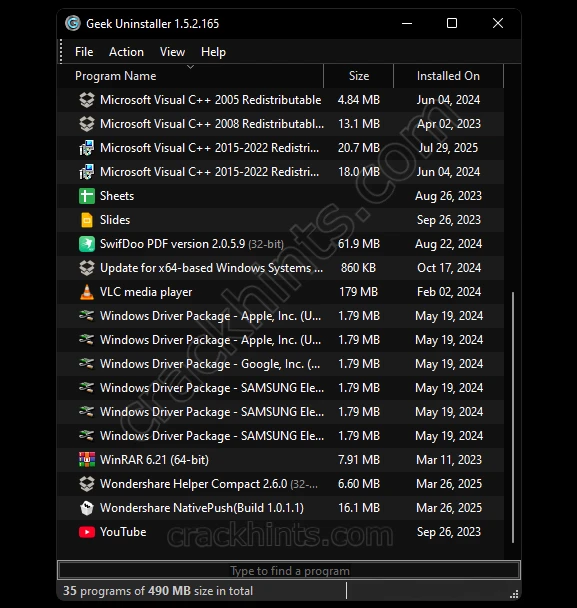Select WinRAR 6.21 (64-bit) entry

point(281,459)
